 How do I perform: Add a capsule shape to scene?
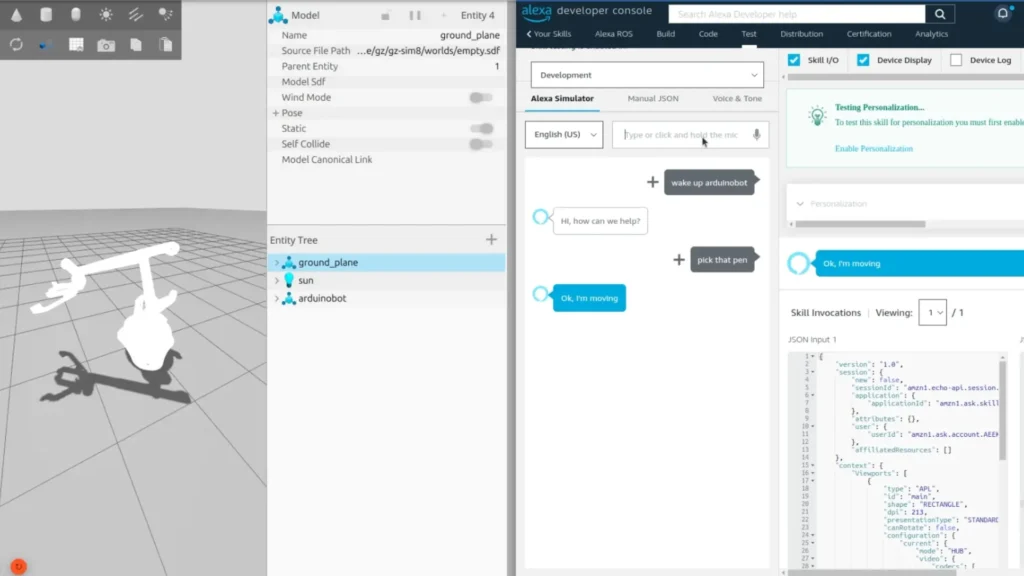point(76,14)
